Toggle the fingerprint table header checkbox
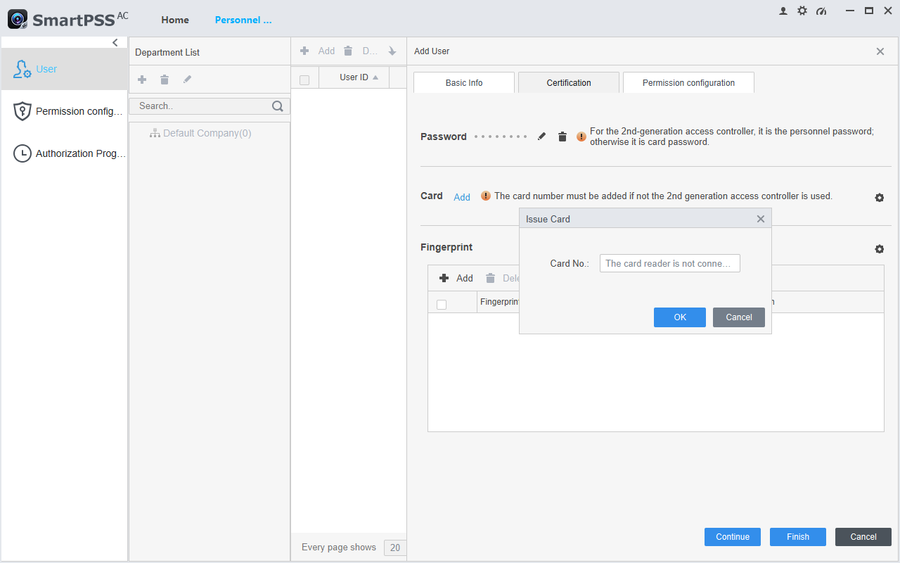This screenshot has height=563, width=900. point(442,304)
